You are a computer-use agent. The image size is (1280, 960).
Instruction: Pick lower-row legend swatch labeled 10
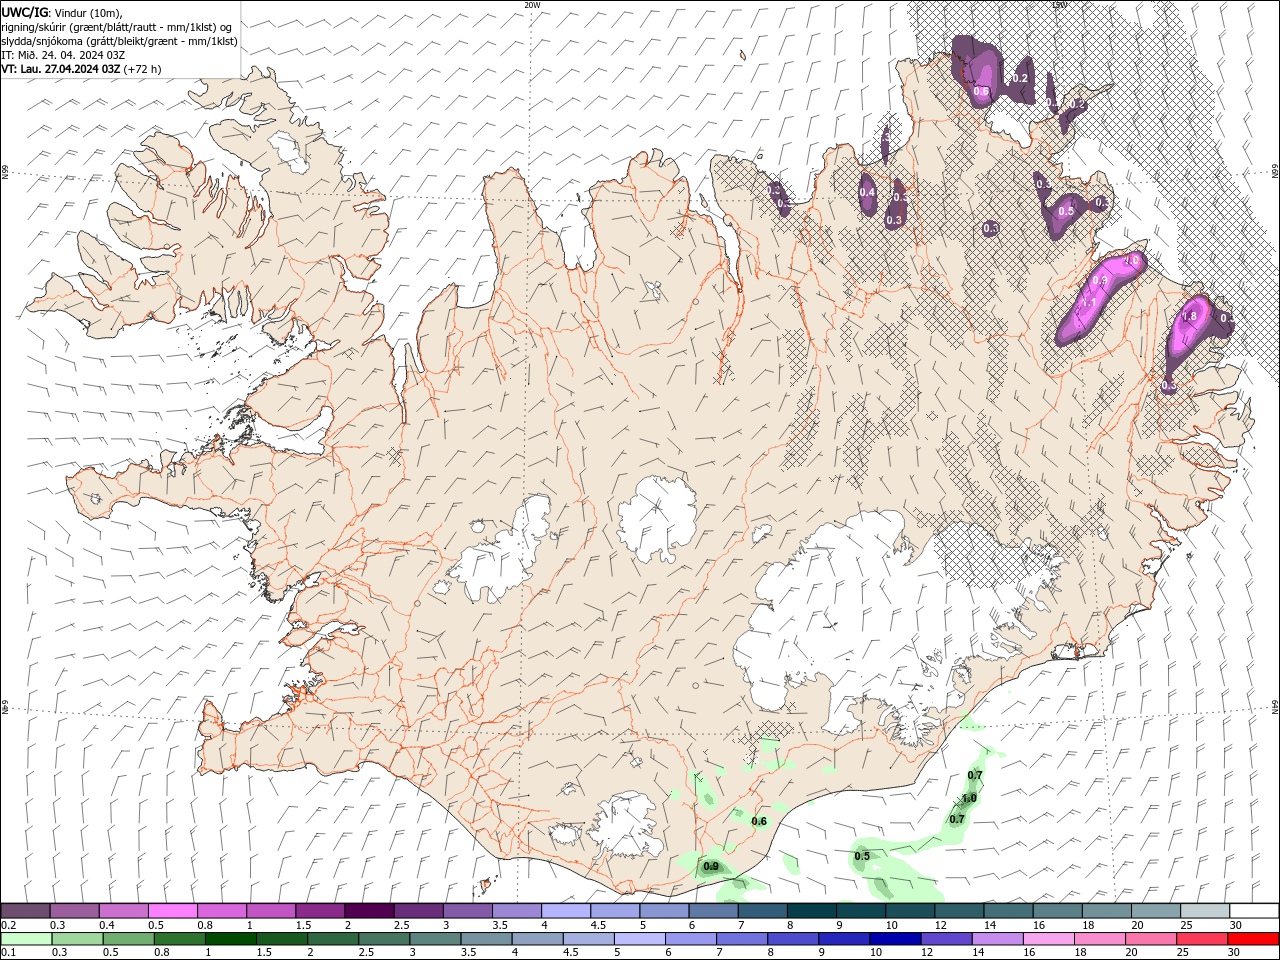tap(893, 938)
